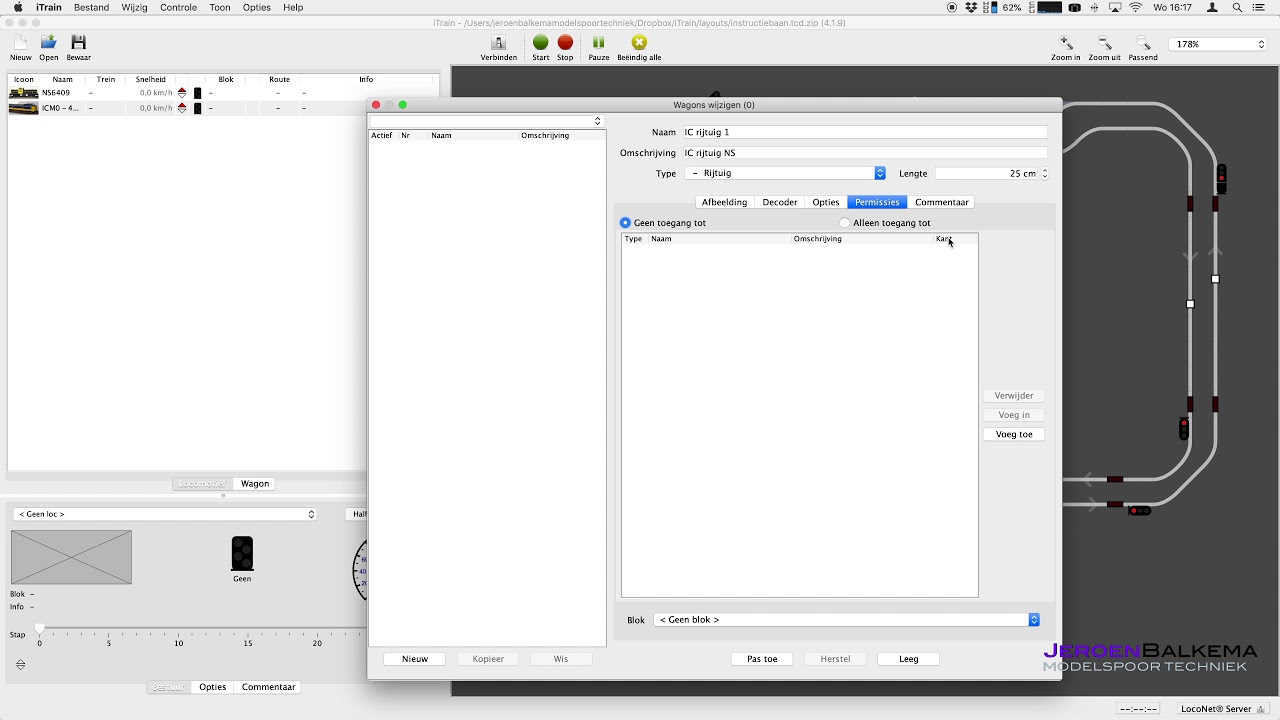1280x720 pixels.
Task: Click the Kopieer button
Action: 488,659
